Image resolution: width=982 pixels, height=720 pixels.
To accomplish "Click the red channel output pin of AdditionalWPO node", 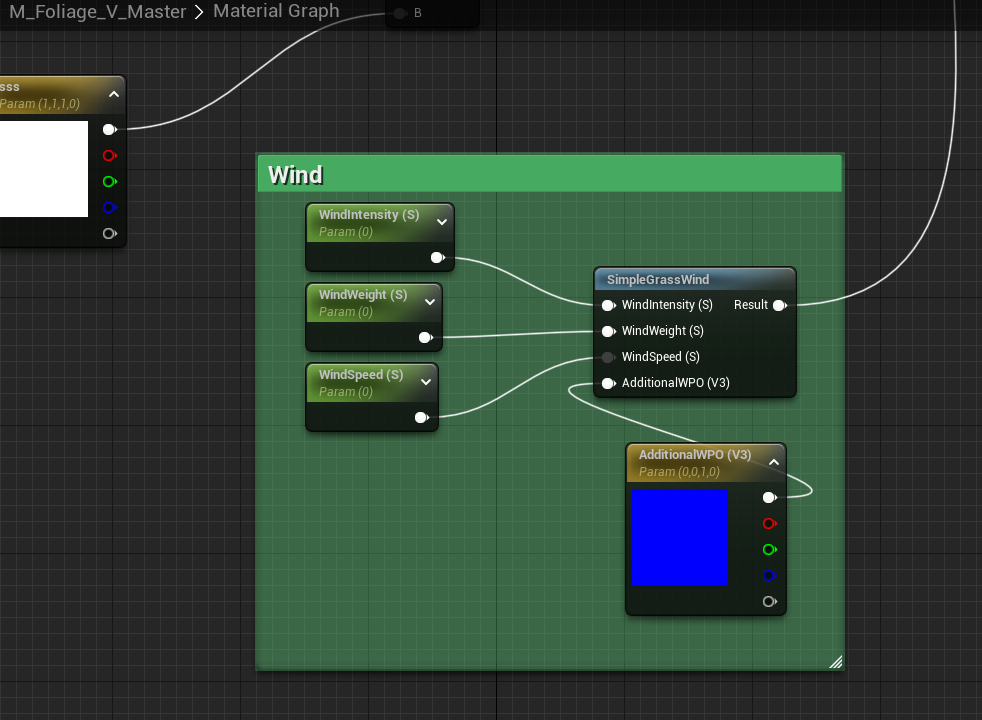I will [769, 523].
